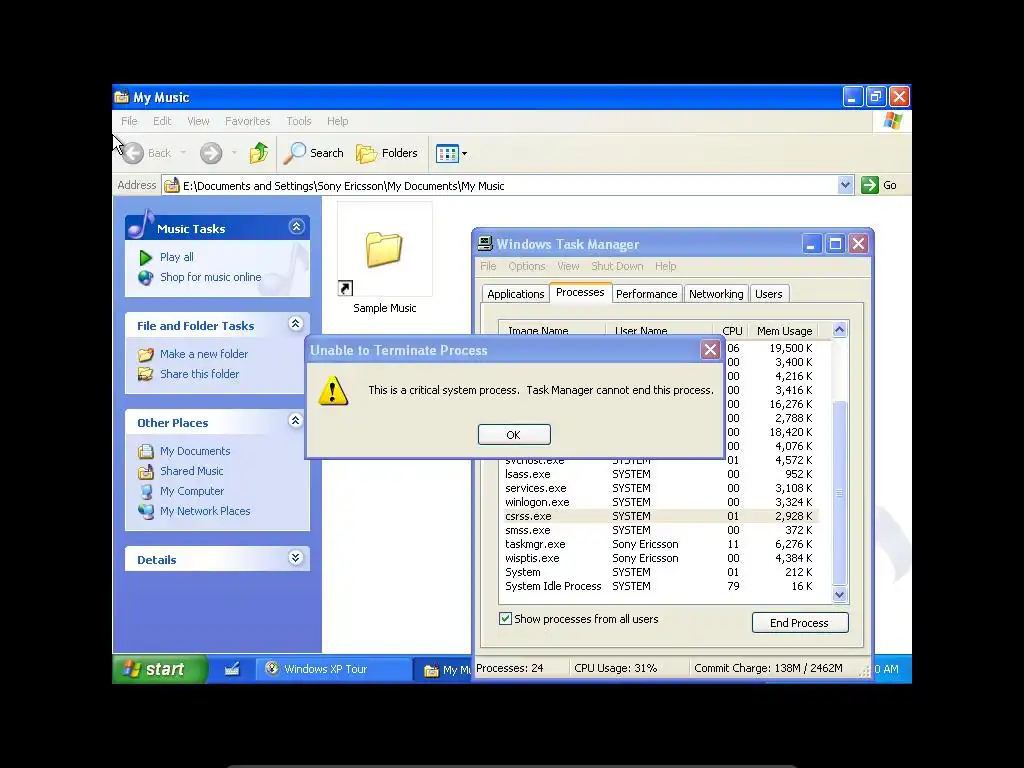Open Task Manager's Shut Down menu
This screenshot has height=768, width=1024.
pyautogui.click(x=617, y=266)
